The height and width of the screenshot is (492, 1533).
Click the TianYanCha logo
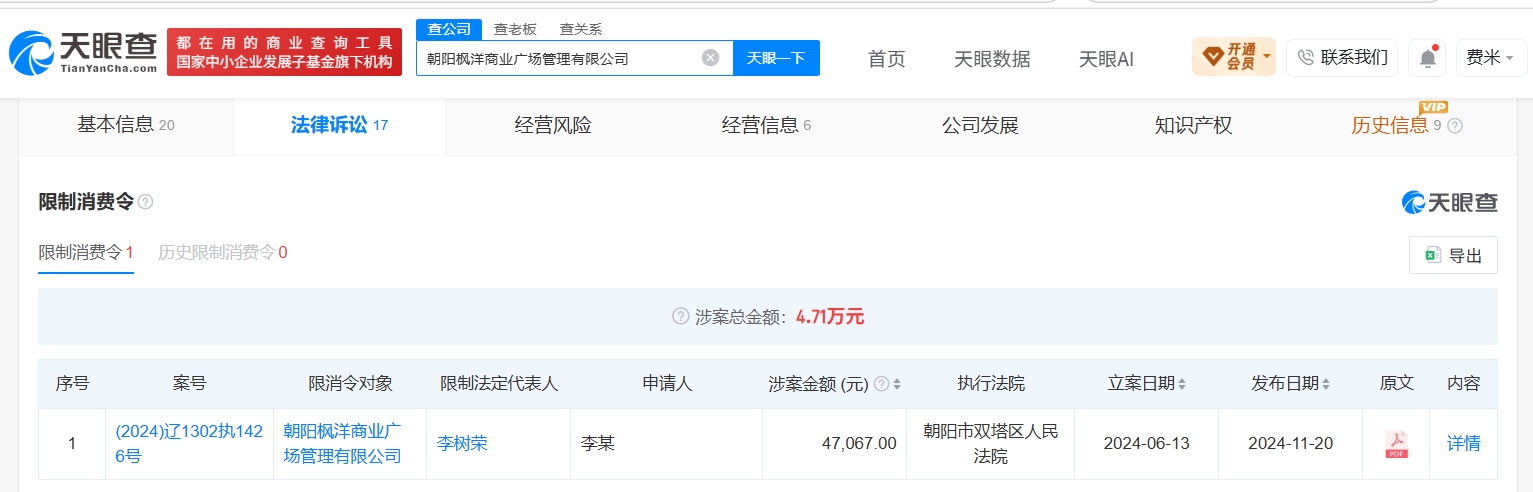pyautogui.click(x=83, y=52)
